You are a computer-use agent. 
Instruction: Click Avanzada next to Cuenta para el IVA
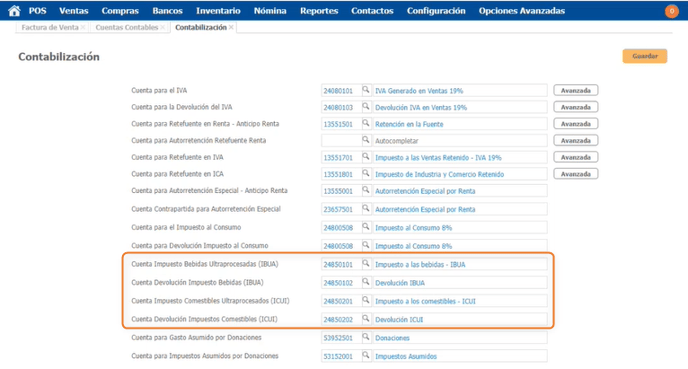coord(576,90)
